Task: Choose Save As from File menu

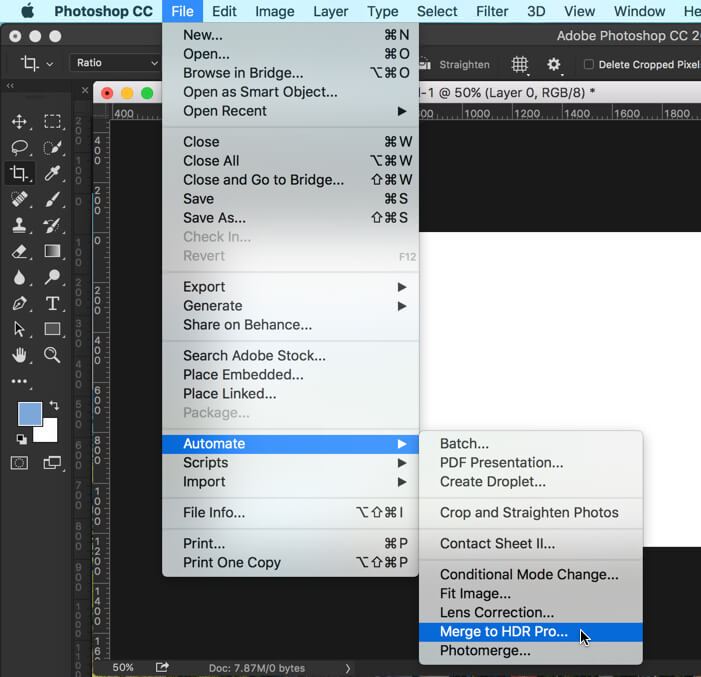Action: [x=290, y=218]
